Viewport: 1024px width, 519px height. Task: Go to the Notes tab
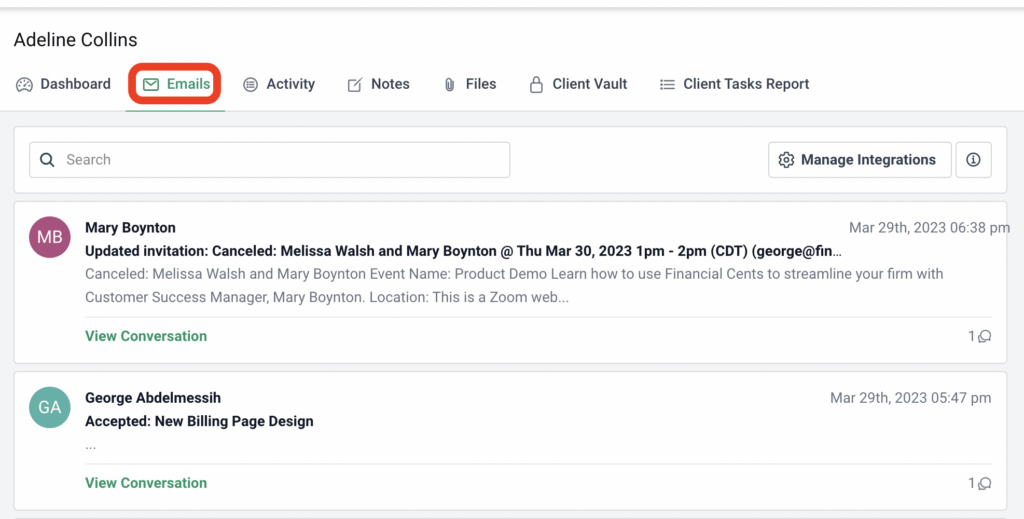[x=378, y=84]
